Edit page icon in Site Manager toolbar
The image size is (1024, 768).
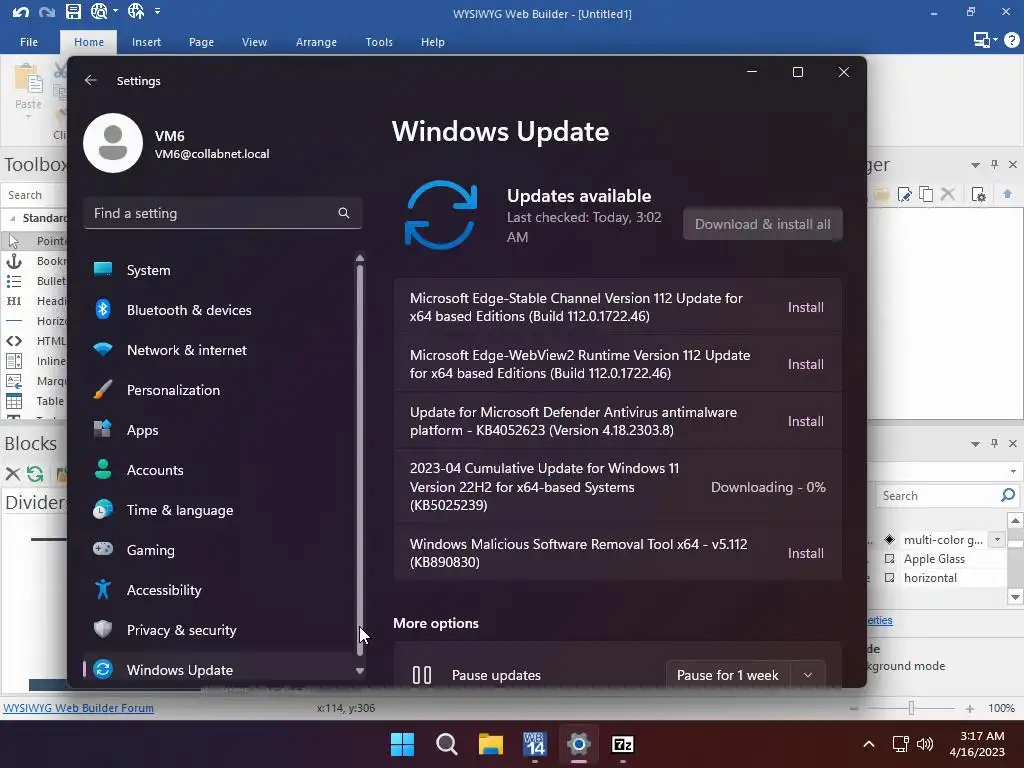(x=904, y=194)
